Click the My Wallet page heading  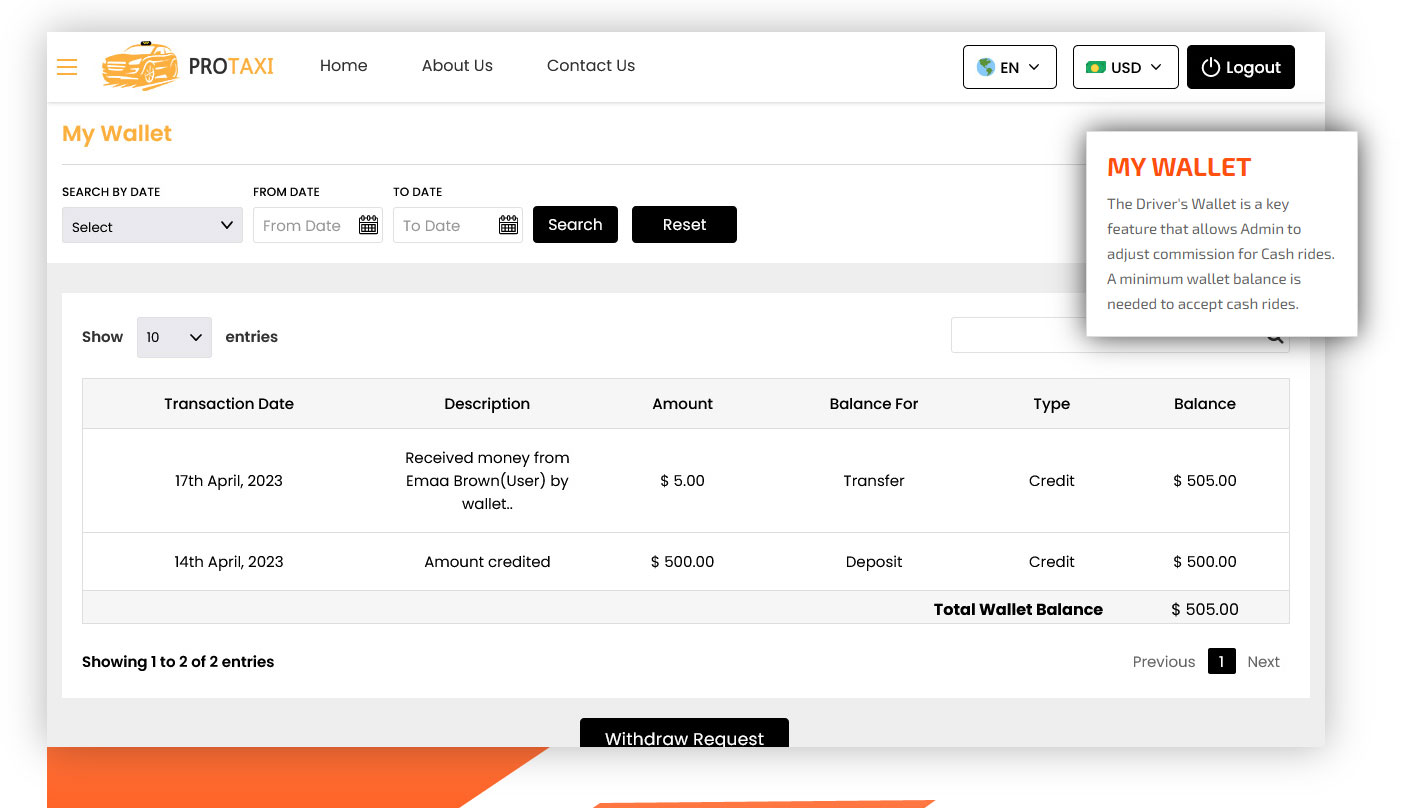117,134
